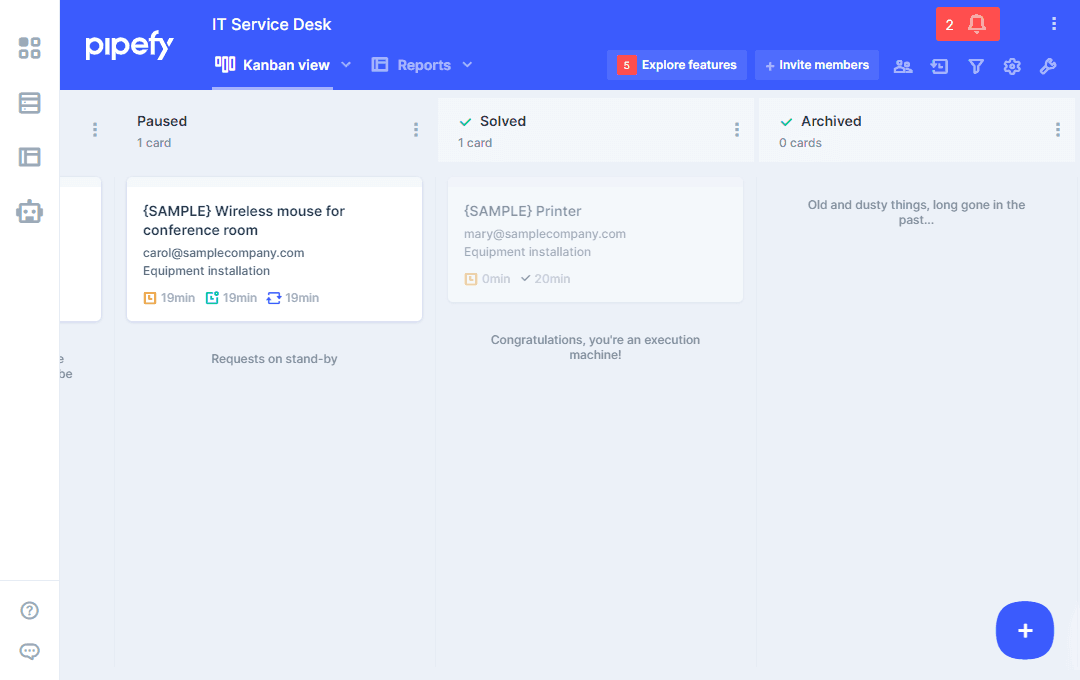Open the automation robot icon in sidebar
The image size is (1080, 680).
30,211
